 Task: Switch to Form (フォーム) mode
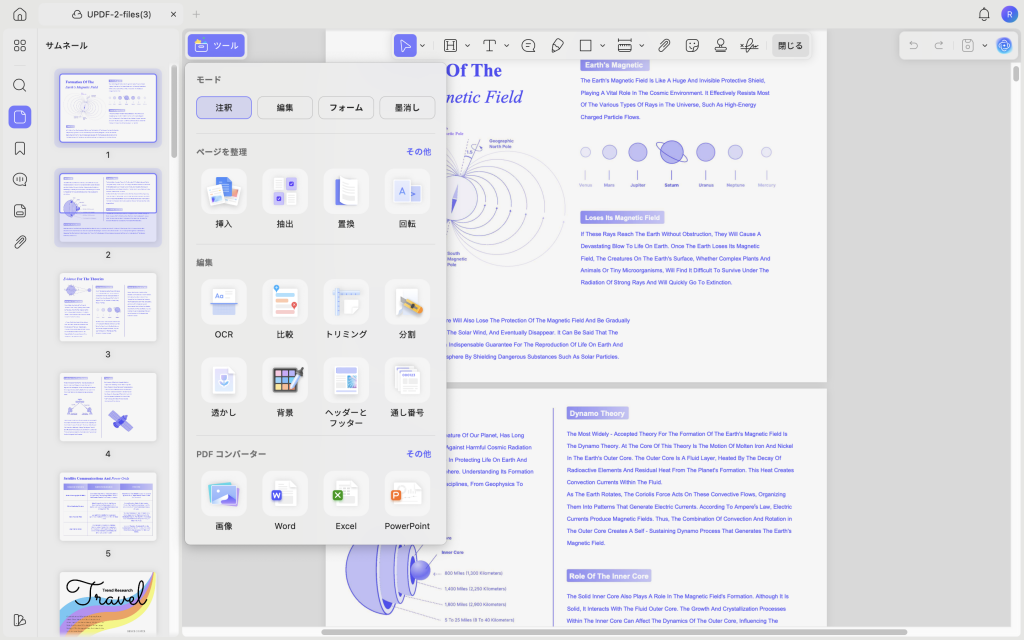[346, 108]
